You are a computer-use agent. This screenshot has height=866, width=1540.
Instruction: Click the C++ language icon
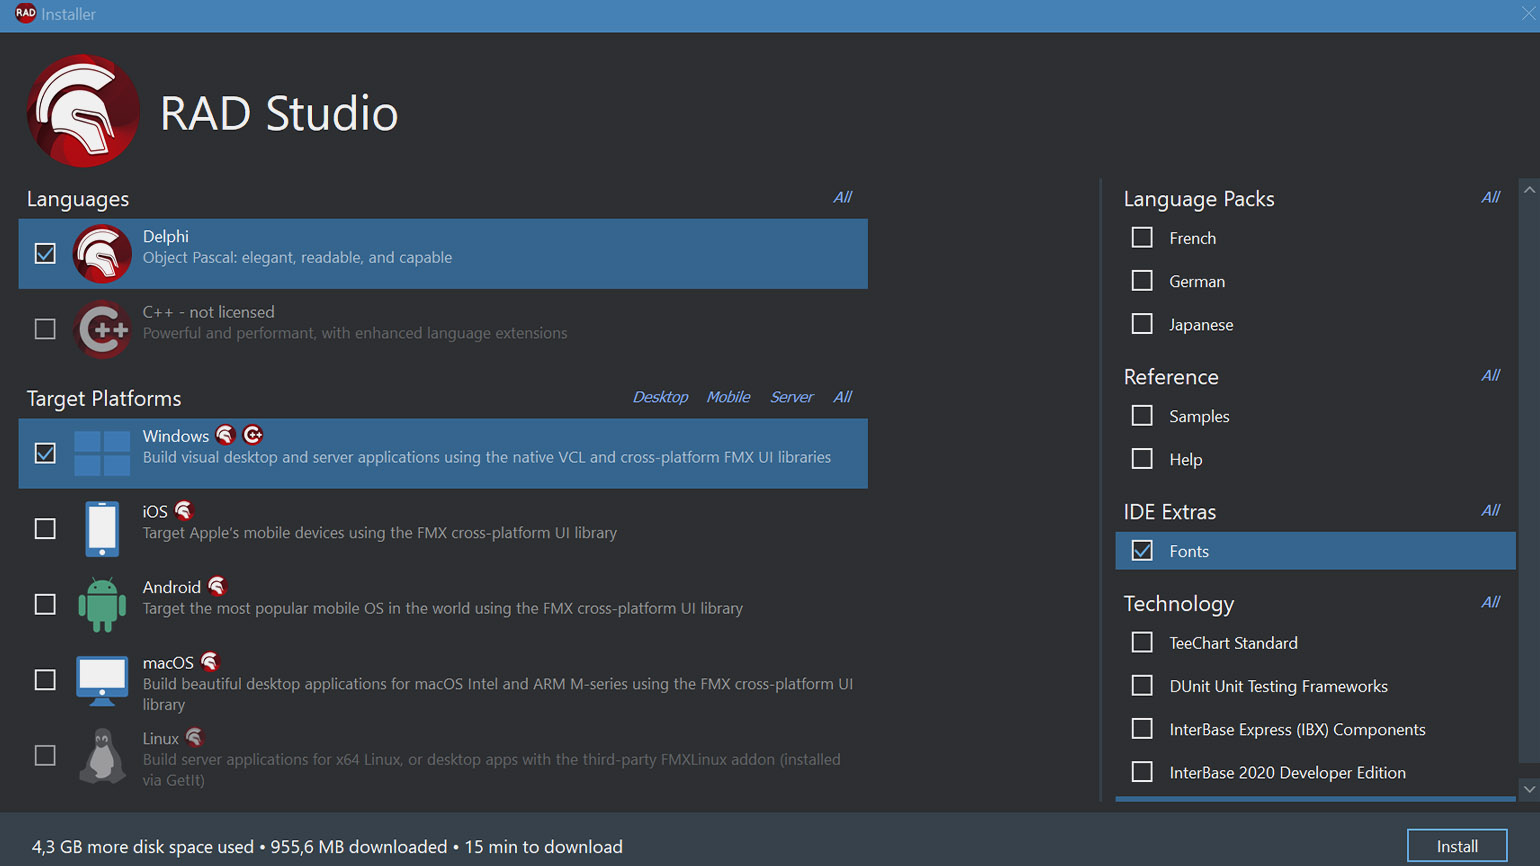(x=102, y=329)
